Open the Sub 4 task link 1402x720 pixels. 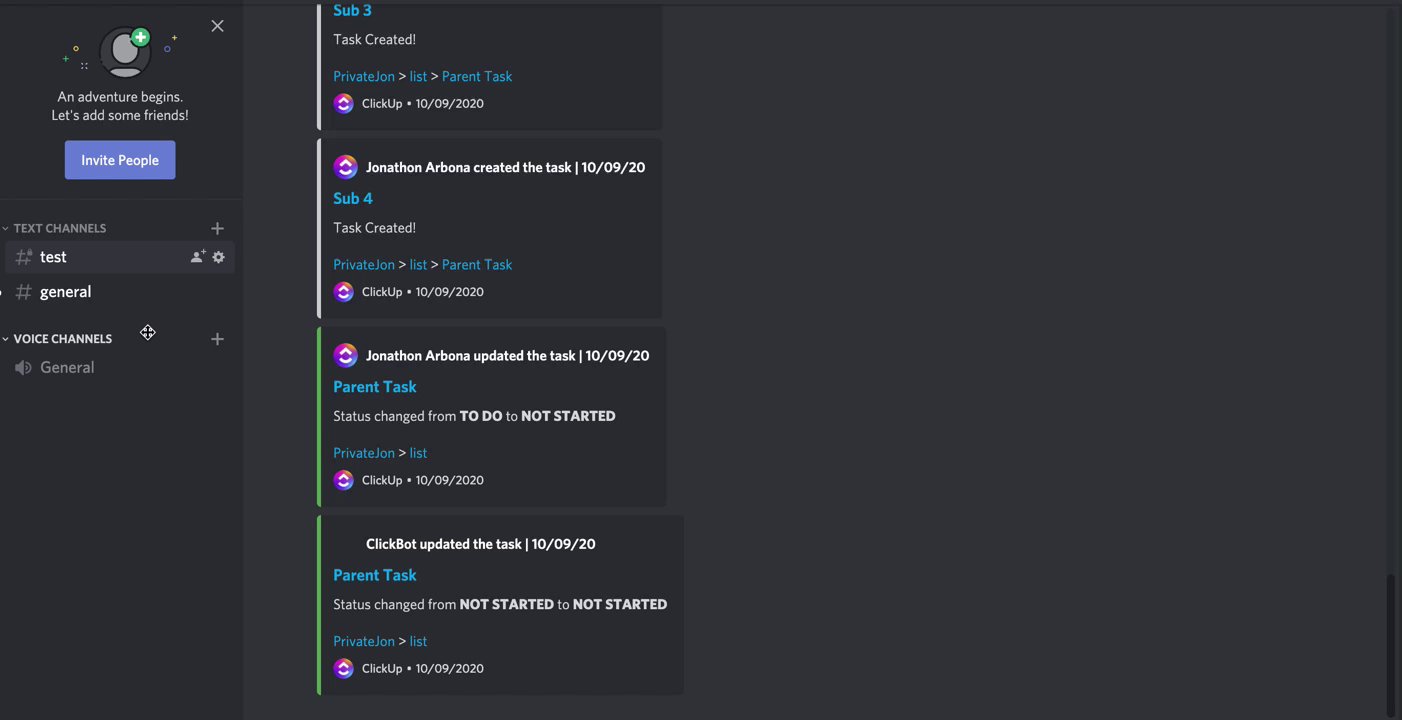click(353, 198)
